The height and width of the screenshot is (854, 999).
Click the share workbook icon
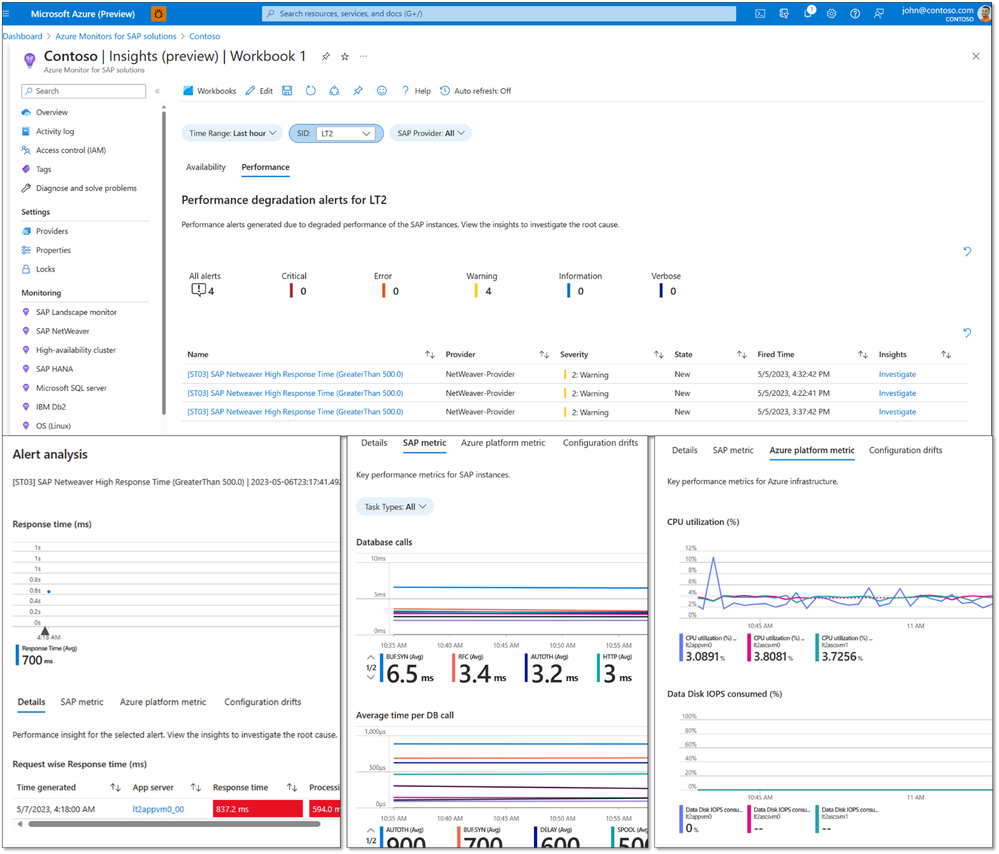pyautogui.click(x=334, y=90)
